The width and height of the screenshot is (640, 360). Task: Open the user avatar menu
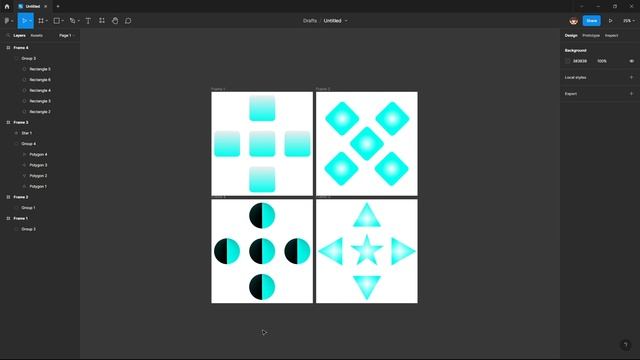(573, 21)
